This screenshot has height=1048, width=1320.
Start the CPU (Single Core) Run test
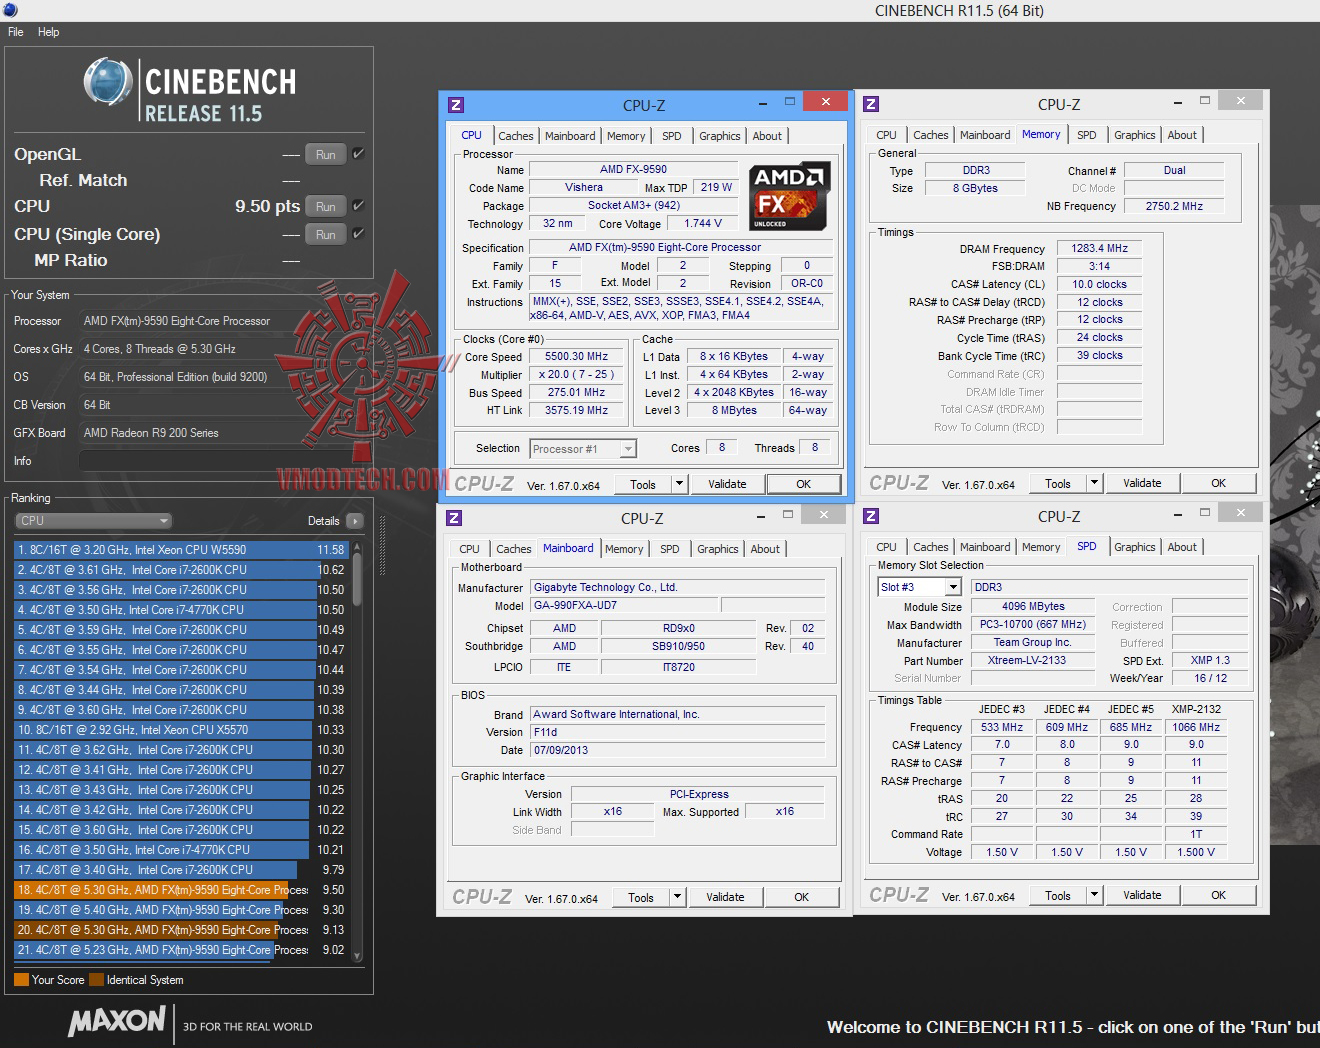pyautogui.click(x=326, y=235)
